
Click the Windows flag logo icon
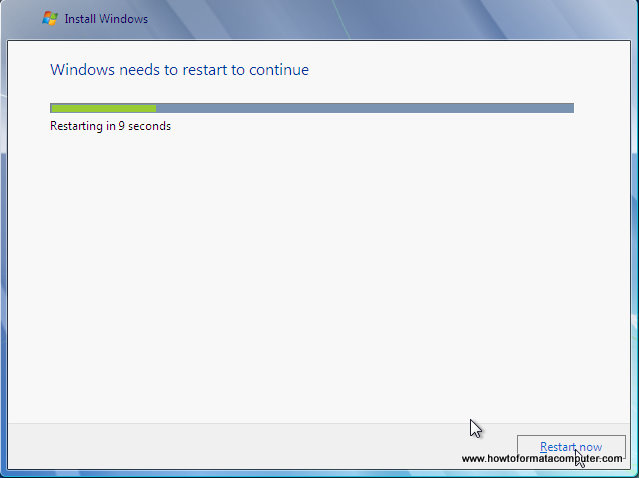[50, 18]
